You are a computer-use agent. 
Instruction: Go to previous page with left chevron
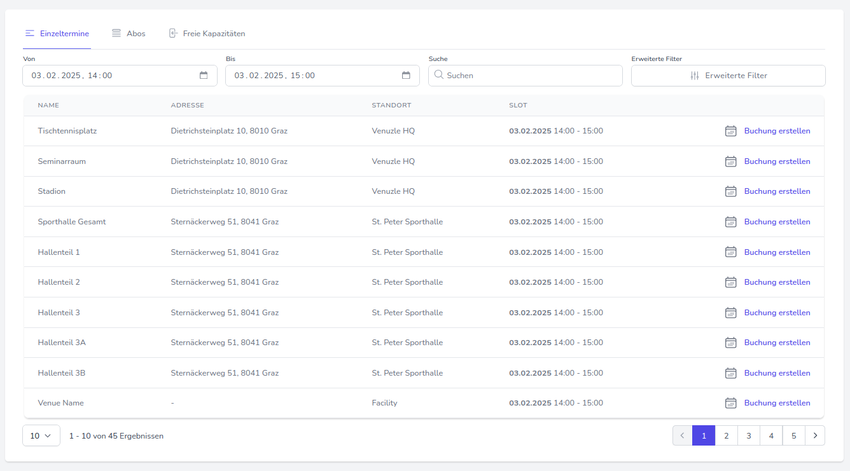682,436
